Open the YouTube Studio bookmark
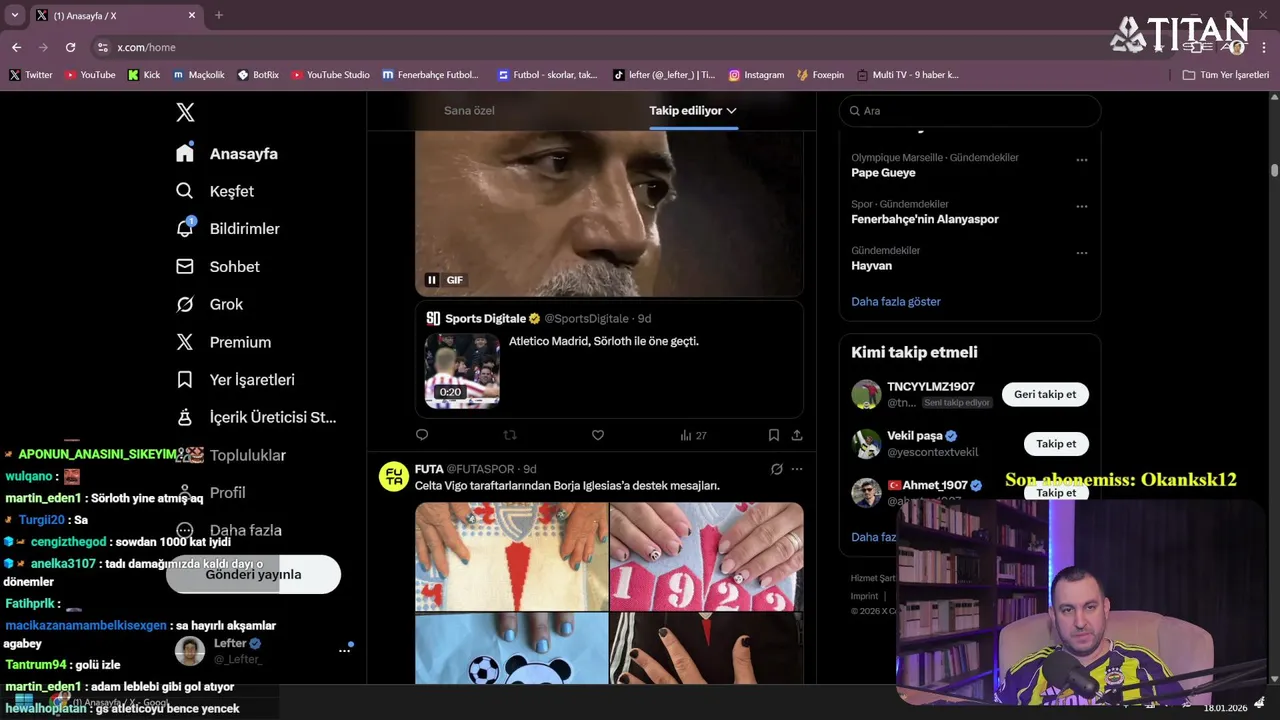This screenshot has width=1280, height=720. tap(330, 75)
